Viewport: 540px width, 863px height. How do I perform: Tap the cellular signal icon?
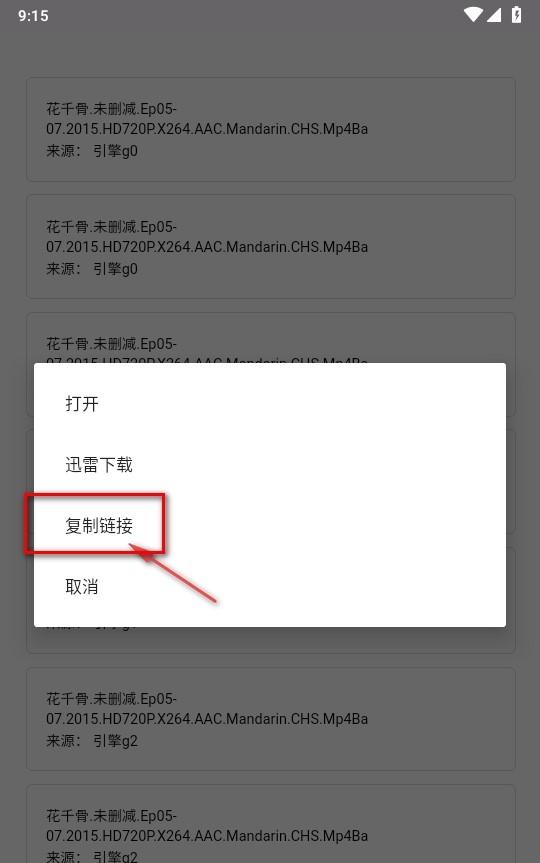[494, 15]
